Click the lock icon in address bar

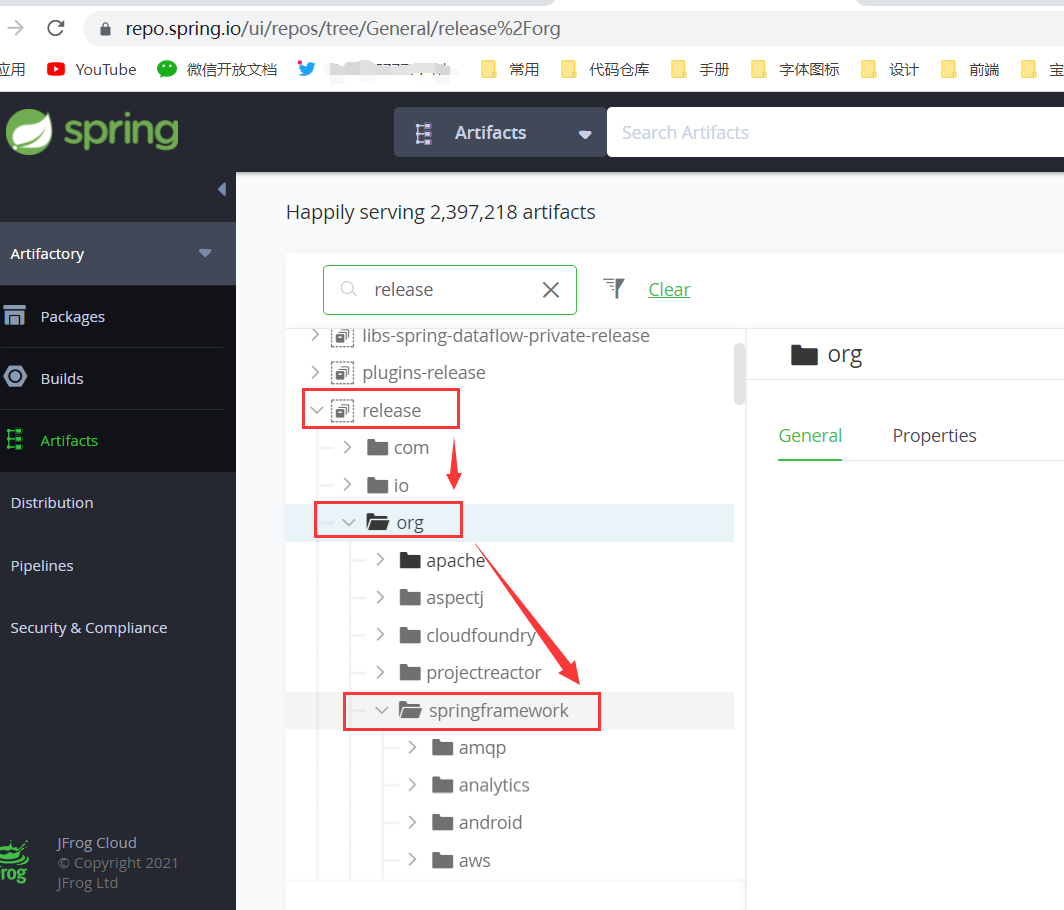pyautogui.click(x=105, y=29)
